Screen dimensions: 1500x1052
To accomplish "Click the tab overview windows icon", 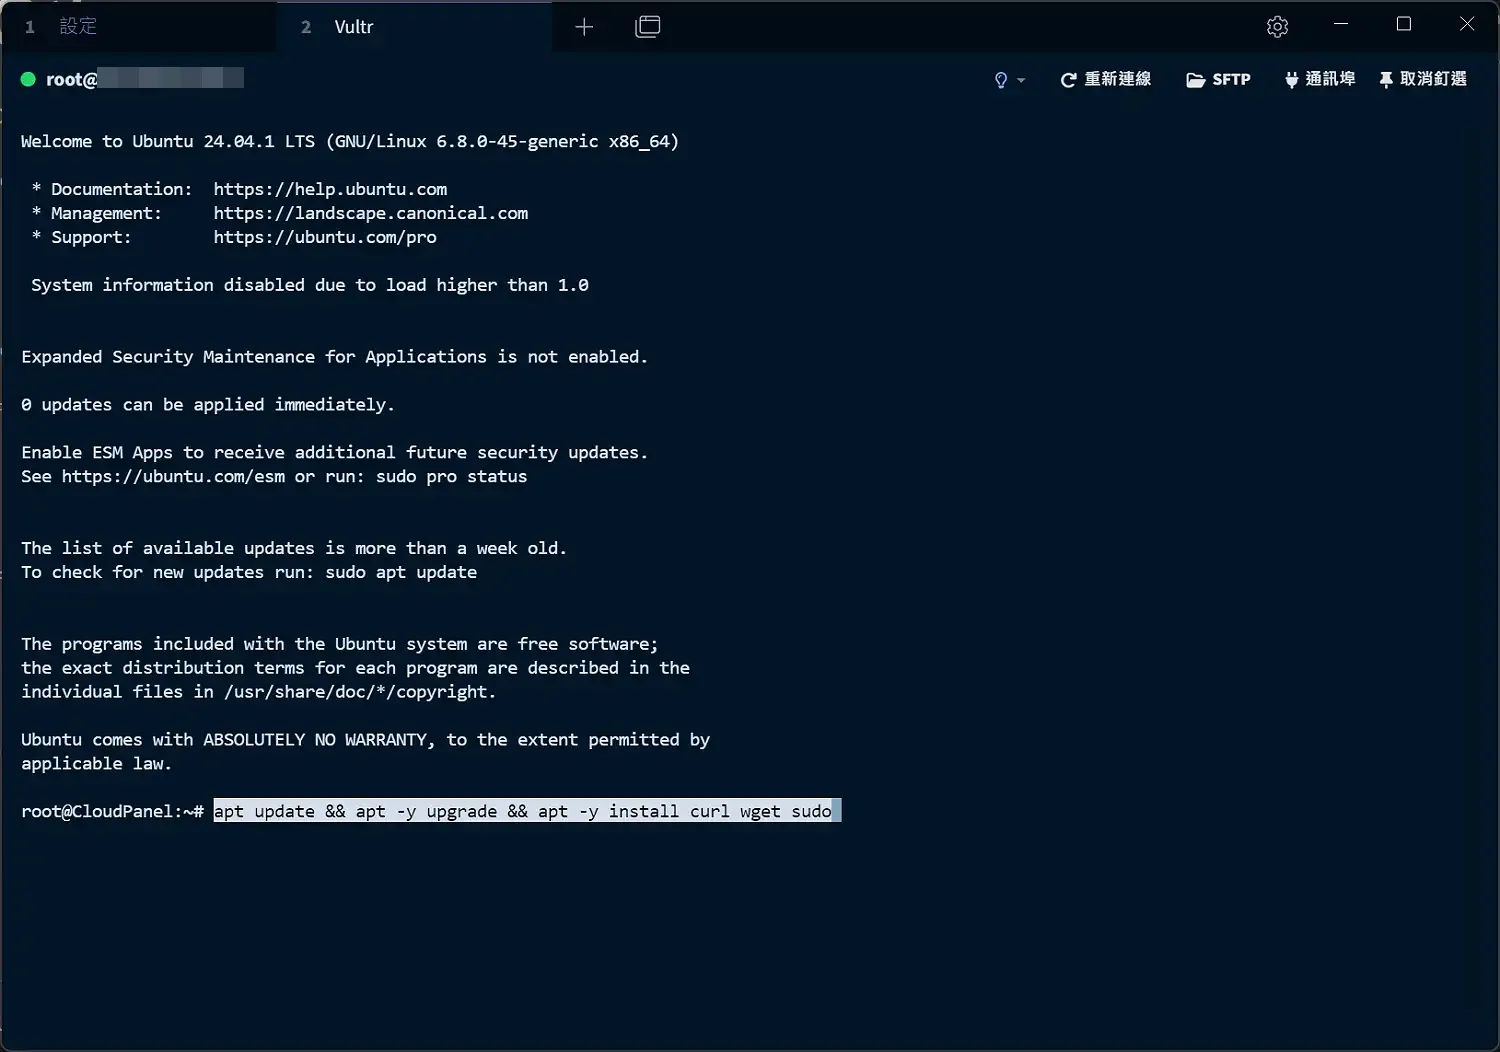I will click(648, 27).
